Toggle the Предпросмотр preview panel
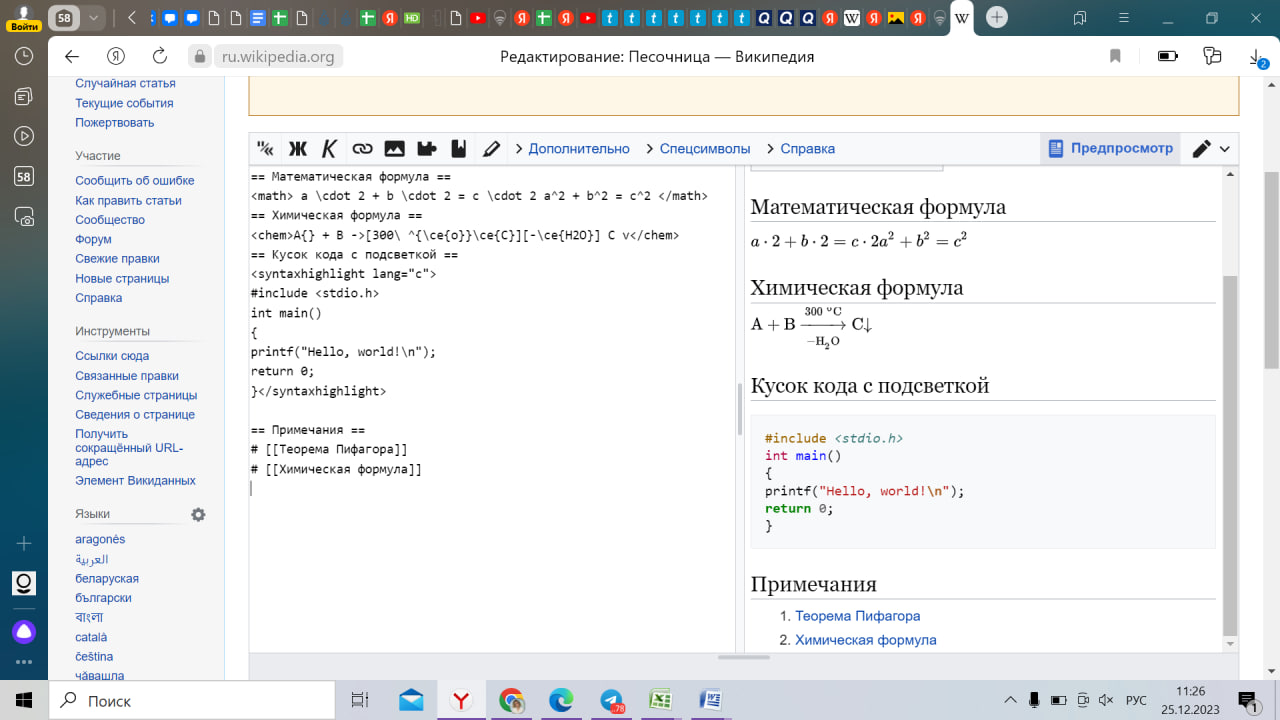This screenshot has width=1280, height=720. [1110, 149]
